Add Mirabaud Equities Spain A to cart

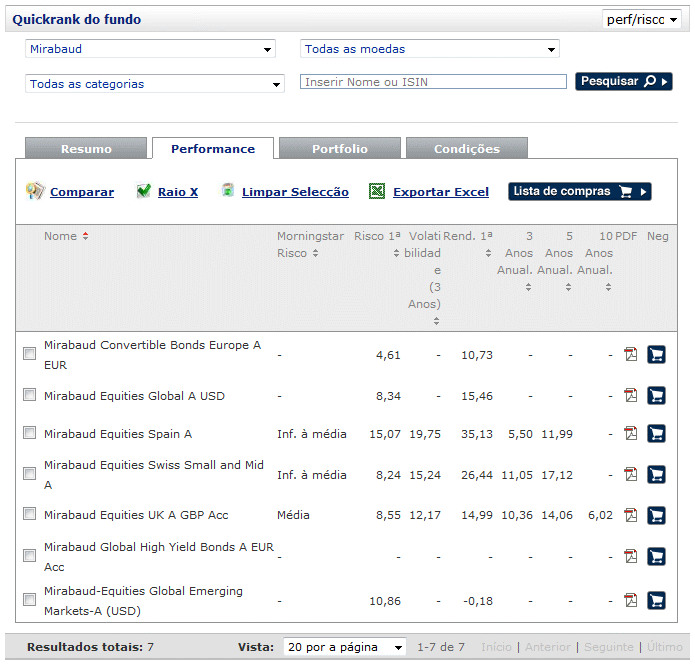tap(656, 433)
